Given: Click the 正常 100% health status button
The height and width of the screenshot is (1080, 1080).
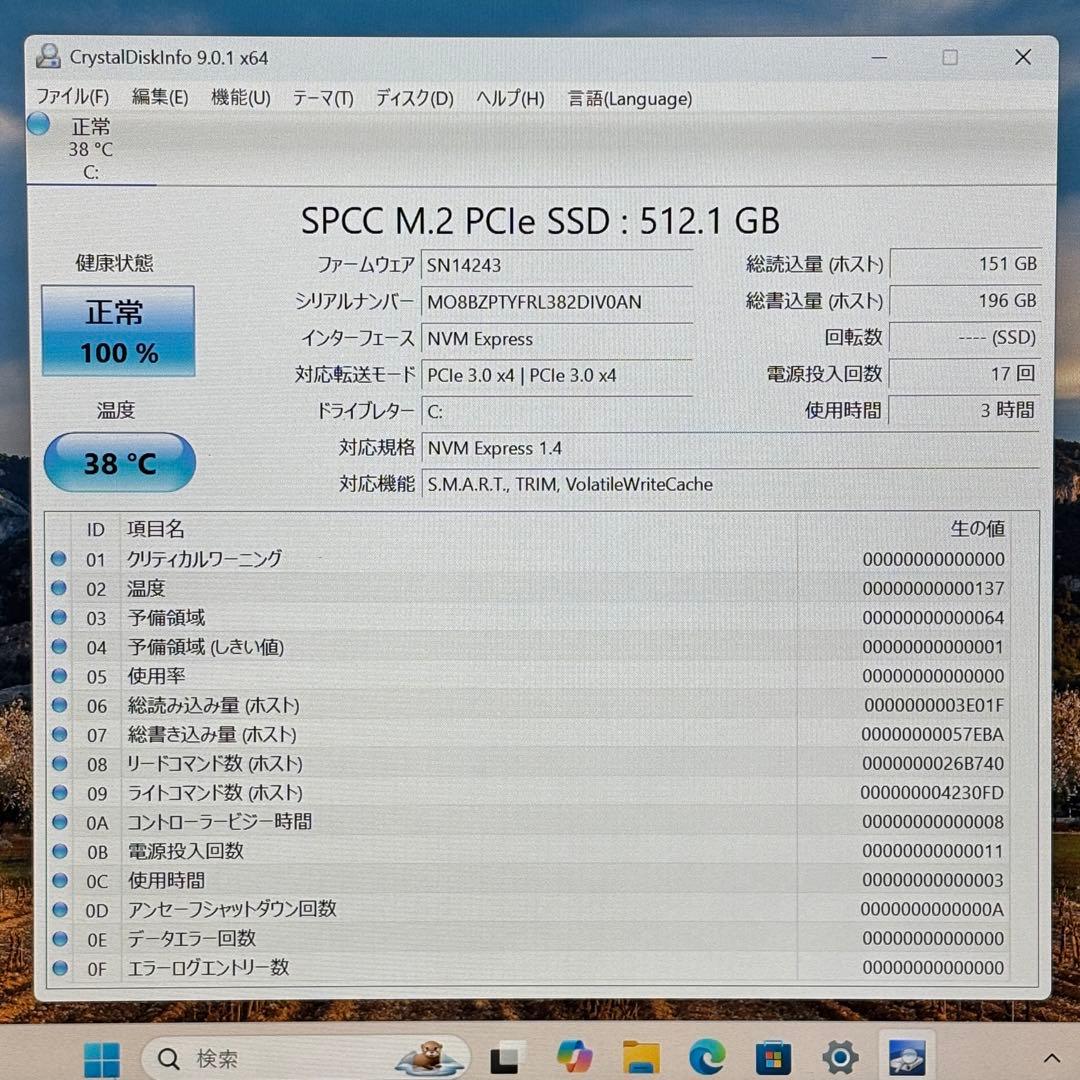Looking at the screenshot, I should point(118,330).
